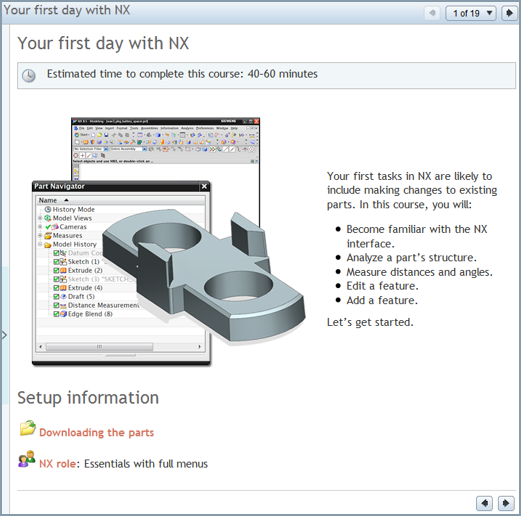Screen dimensions: 521x516
Task: Click the users icon beside NX role
Action: (27, 459)
